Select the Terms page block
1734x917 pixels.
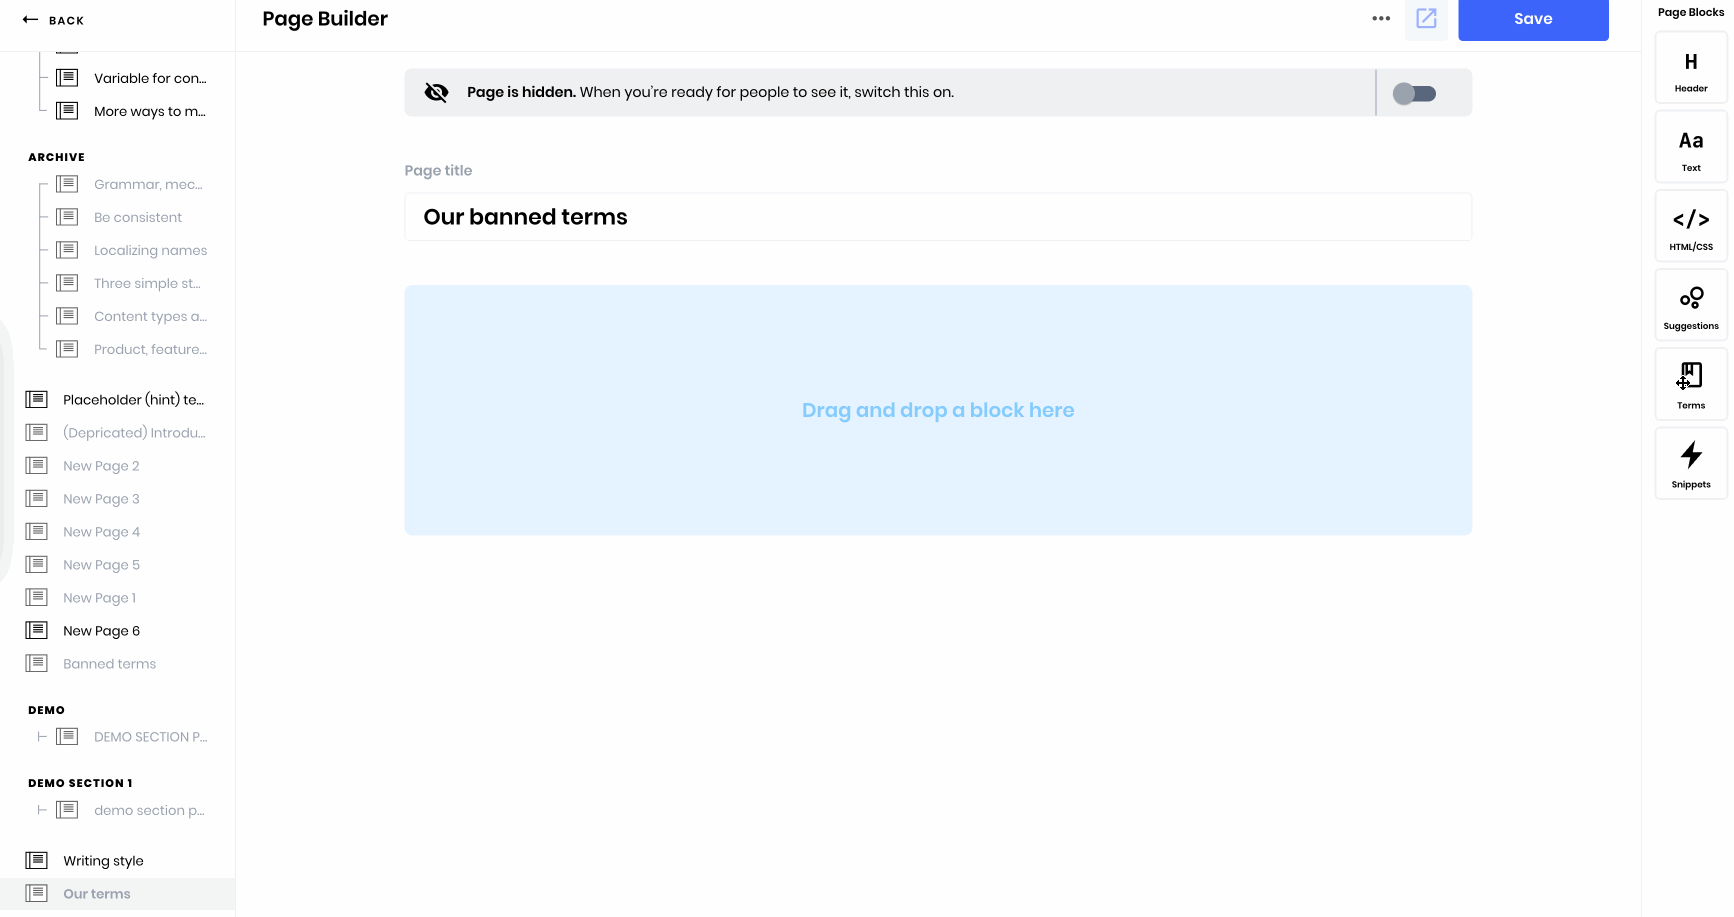(x=1691, y=384)
